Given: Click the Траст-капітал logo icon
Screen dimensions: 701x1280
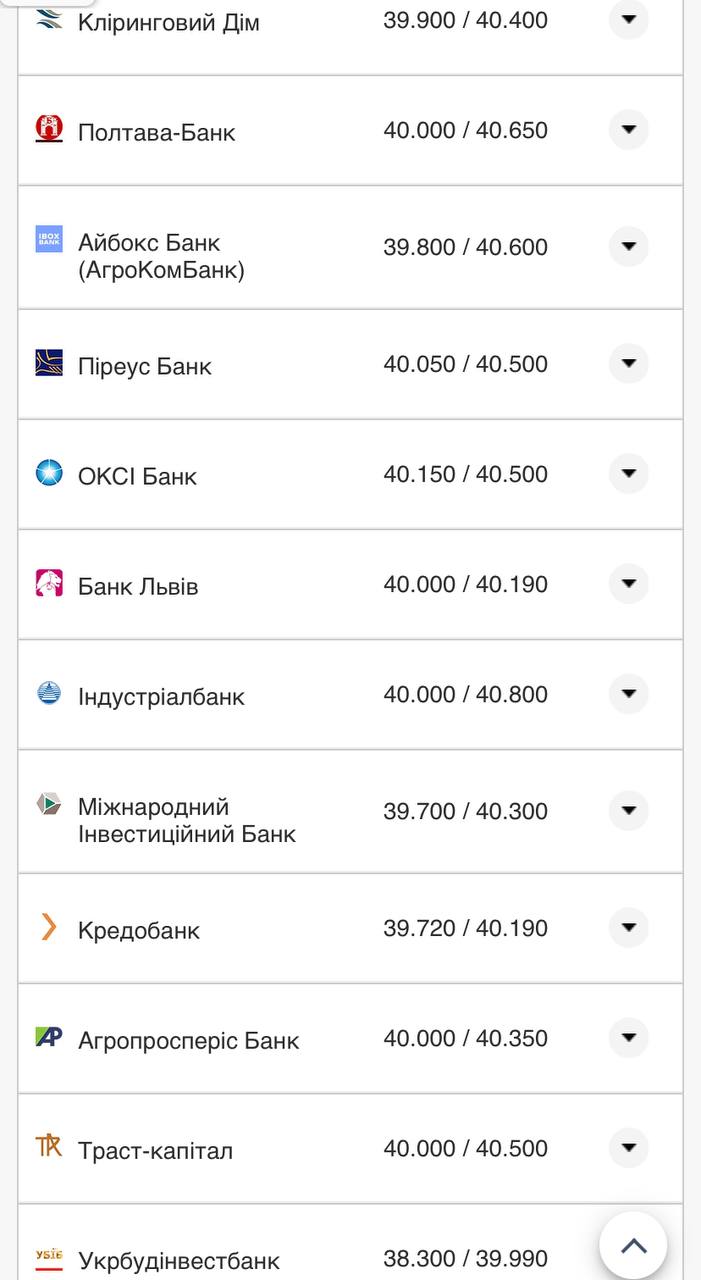Looking at the screenshot, I should 47,1148.
